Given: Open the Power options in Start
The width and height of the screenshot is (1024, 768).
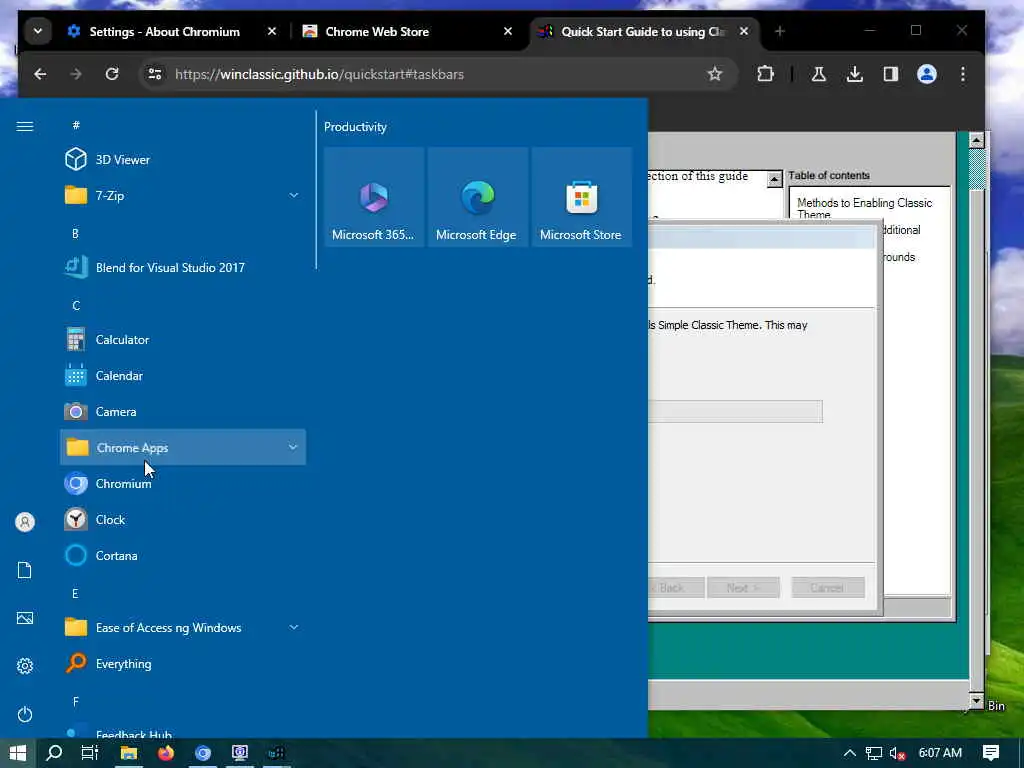Looking at the screenshot, I should (25, 714).
